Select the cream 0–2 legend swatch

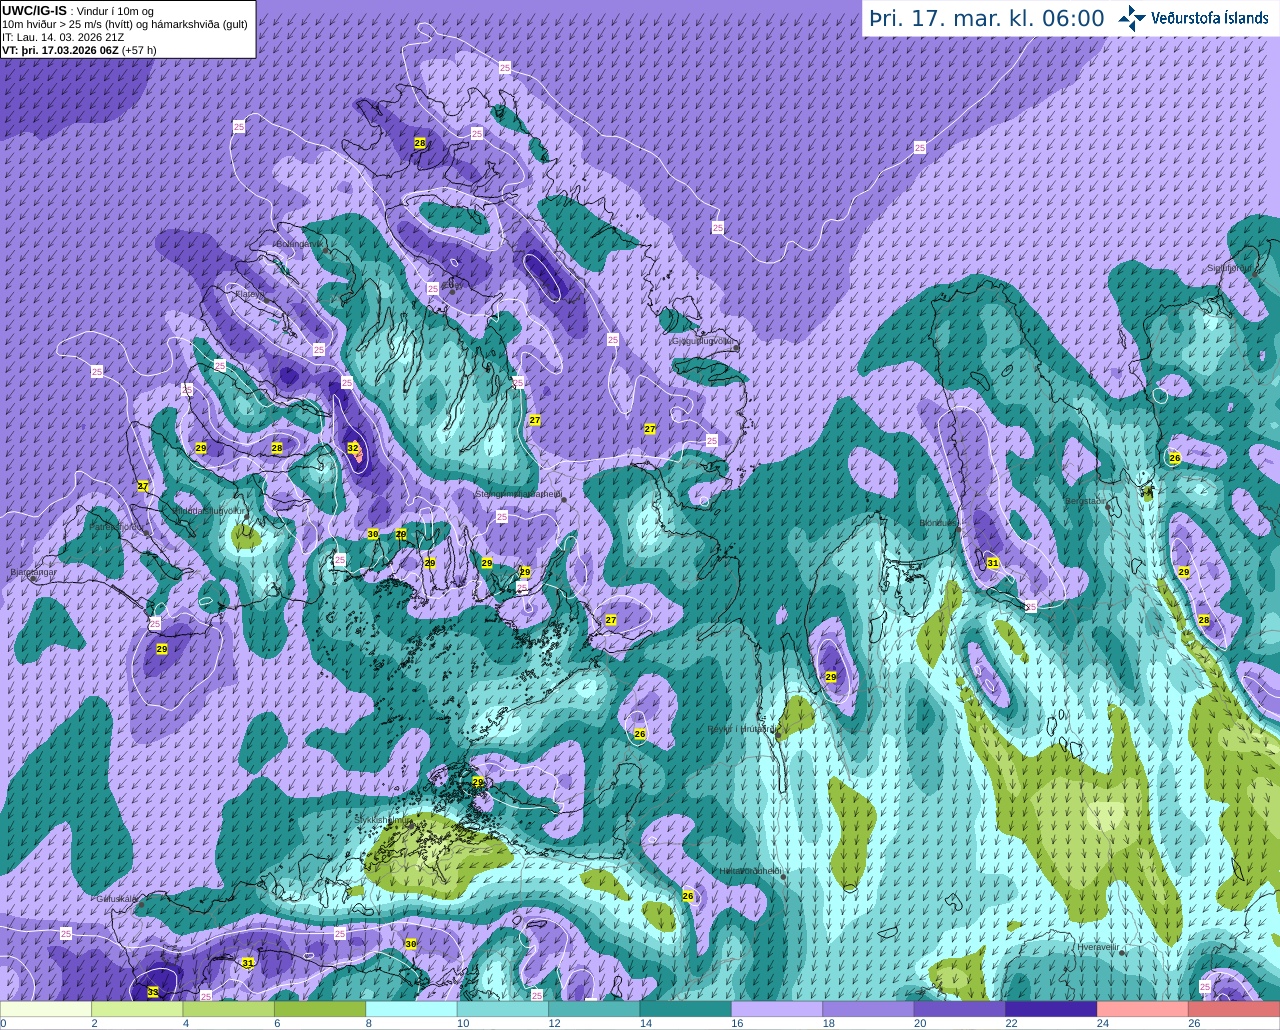click(46, 1009)
